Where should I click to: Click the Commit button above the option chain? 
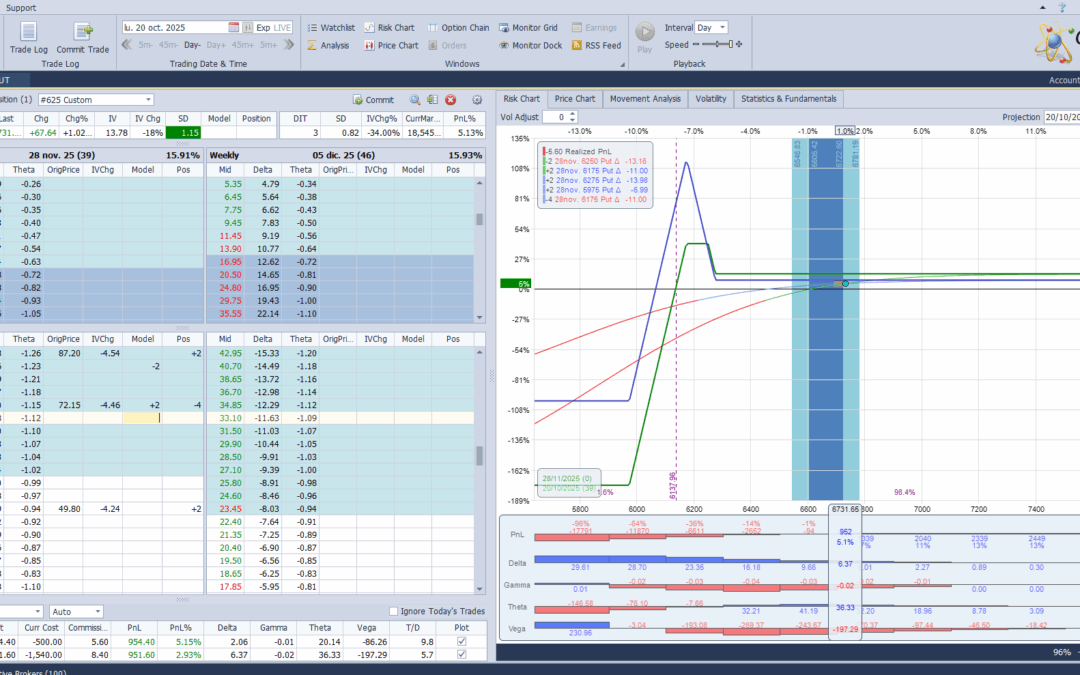coord(373,100)
